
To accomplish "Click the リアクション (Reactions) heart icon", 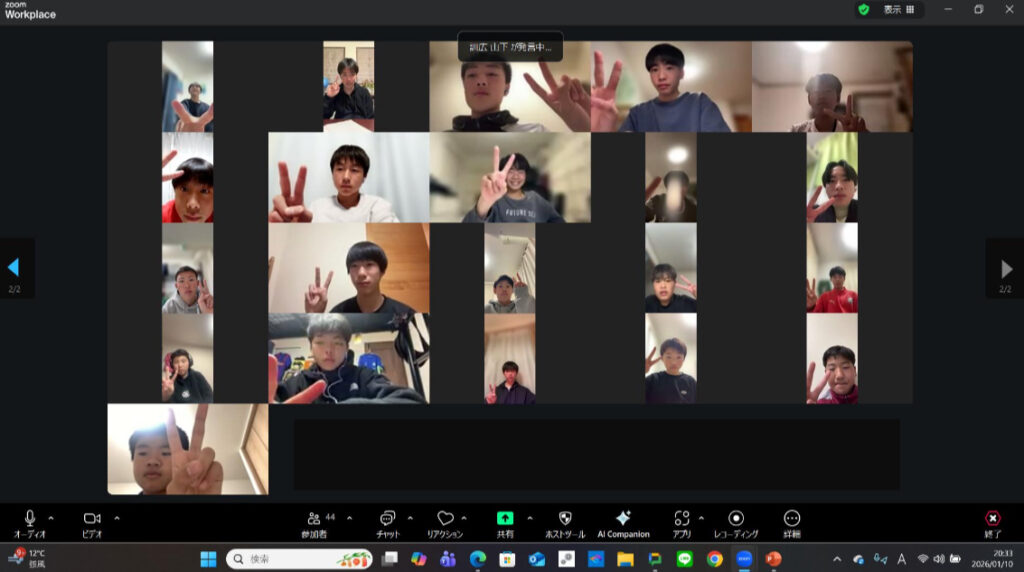I will [x=445, y=519].
